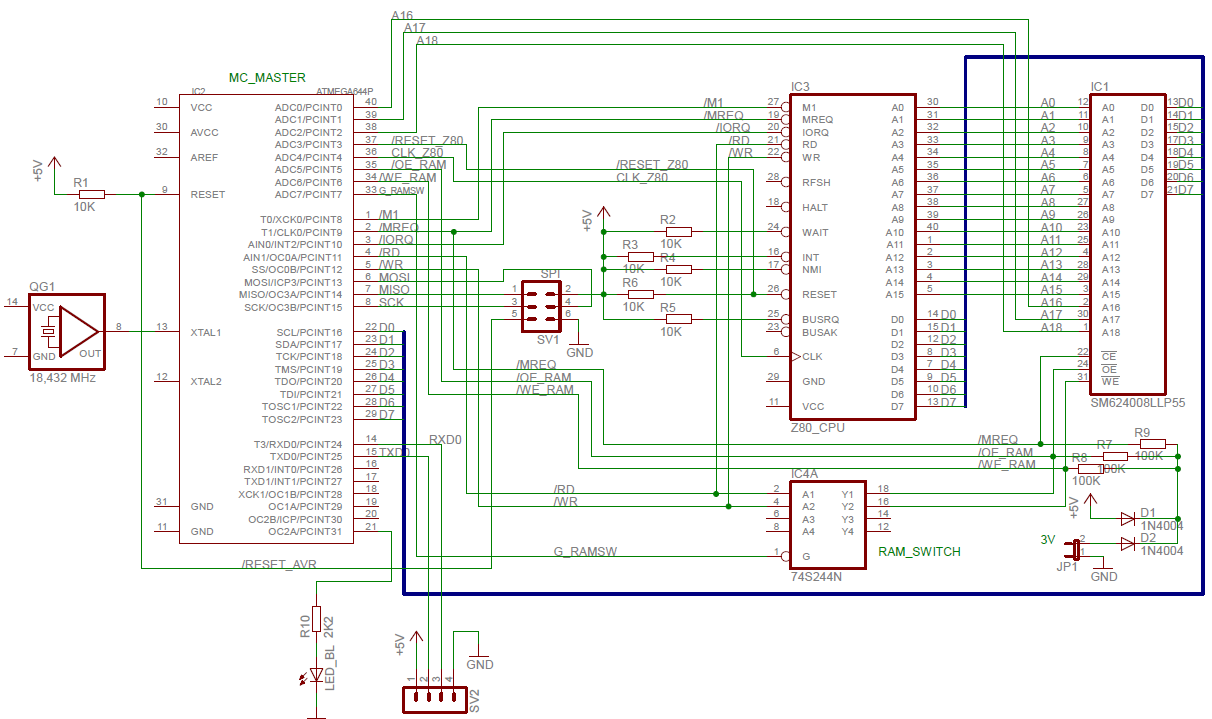1212x719 pixels.
Task: Click the IC1 designator
Action: tap(1099, 86)
